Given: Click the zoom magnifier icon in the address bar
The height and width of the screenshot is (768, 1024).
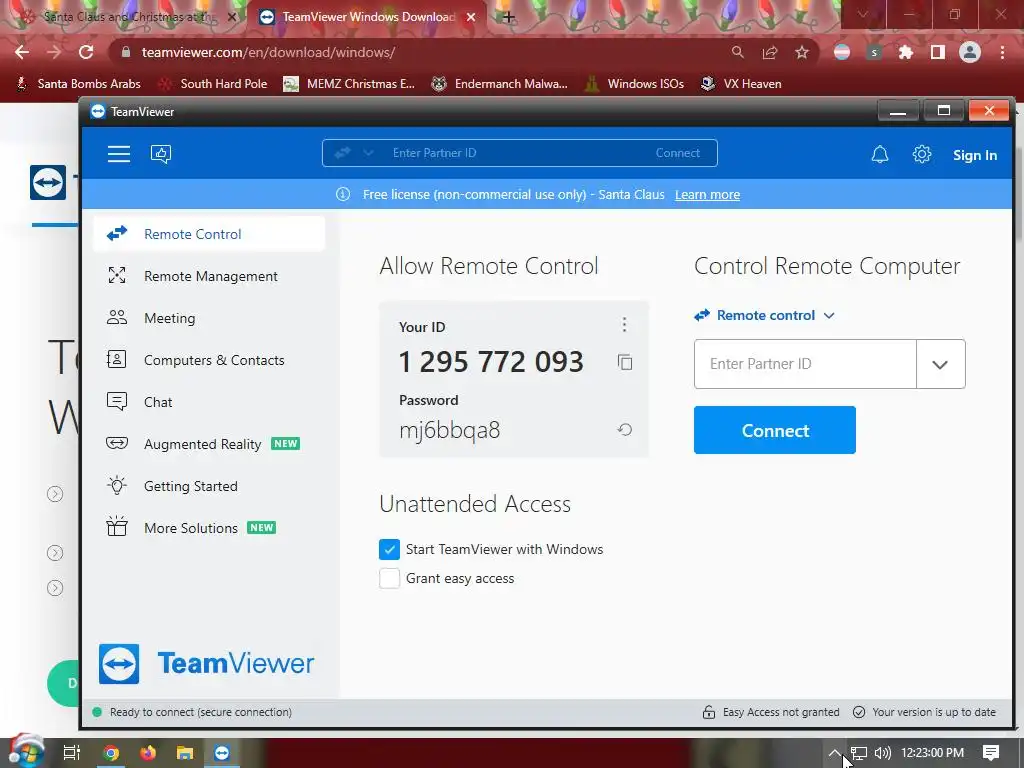Looking at the screenshot, I should pos(738,52).
